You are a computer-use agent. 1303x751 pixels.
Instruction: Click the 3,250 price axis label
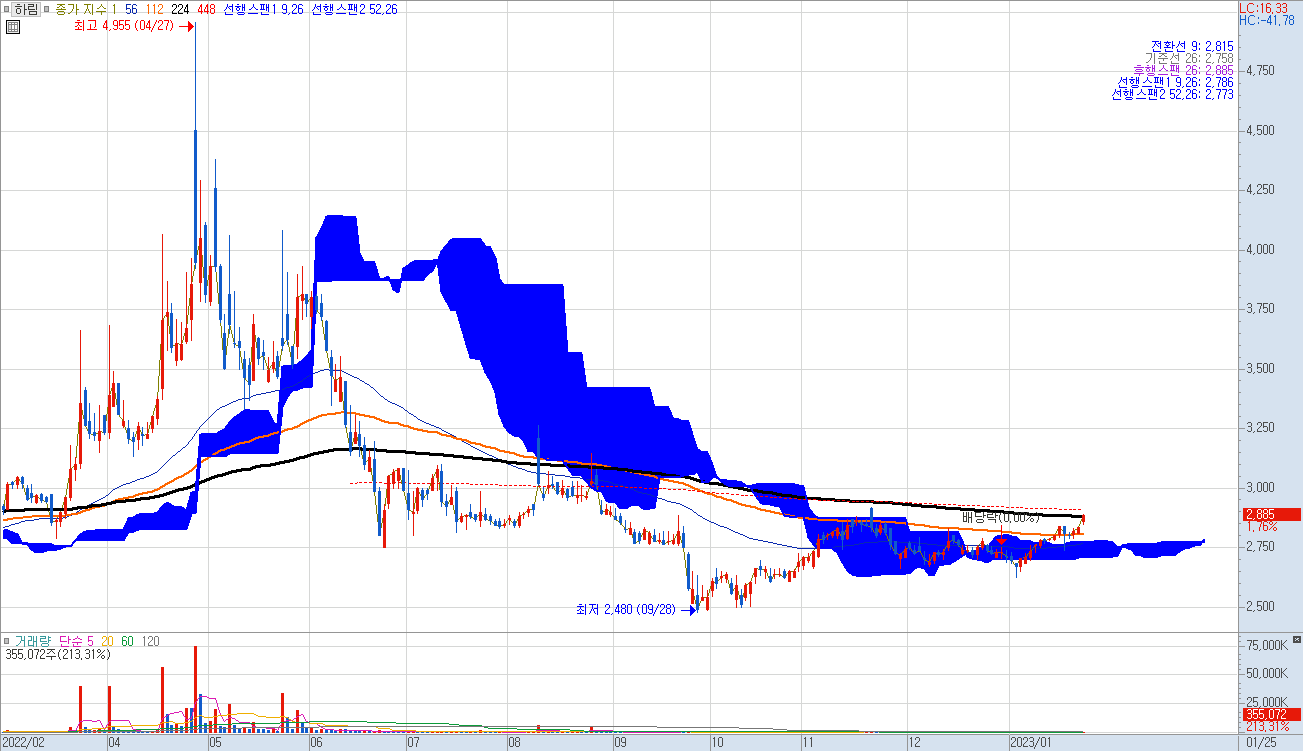click(x=1260, y=428)
